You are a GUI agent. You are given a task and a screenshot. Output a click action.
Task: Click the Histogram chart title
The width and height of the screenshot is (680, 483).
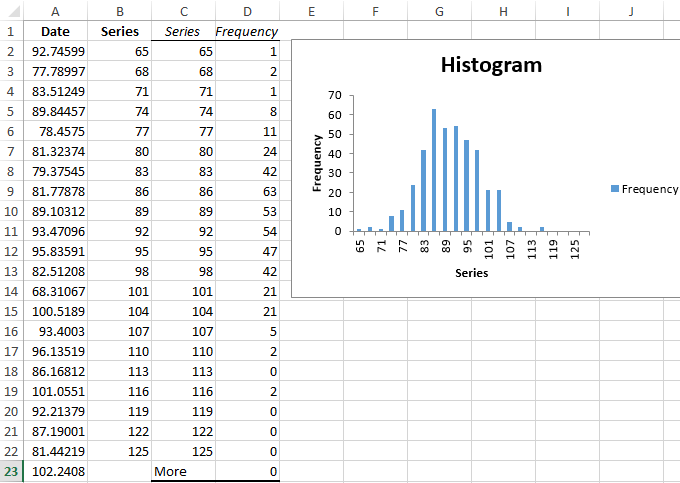pos(491,65)
